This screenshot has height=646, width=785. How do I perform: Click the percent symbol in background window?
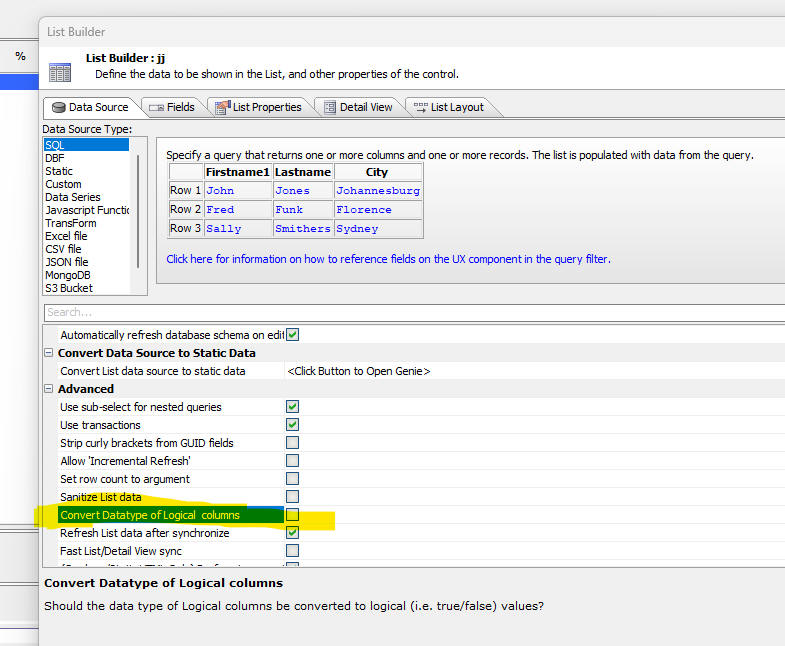click(21, 56)
